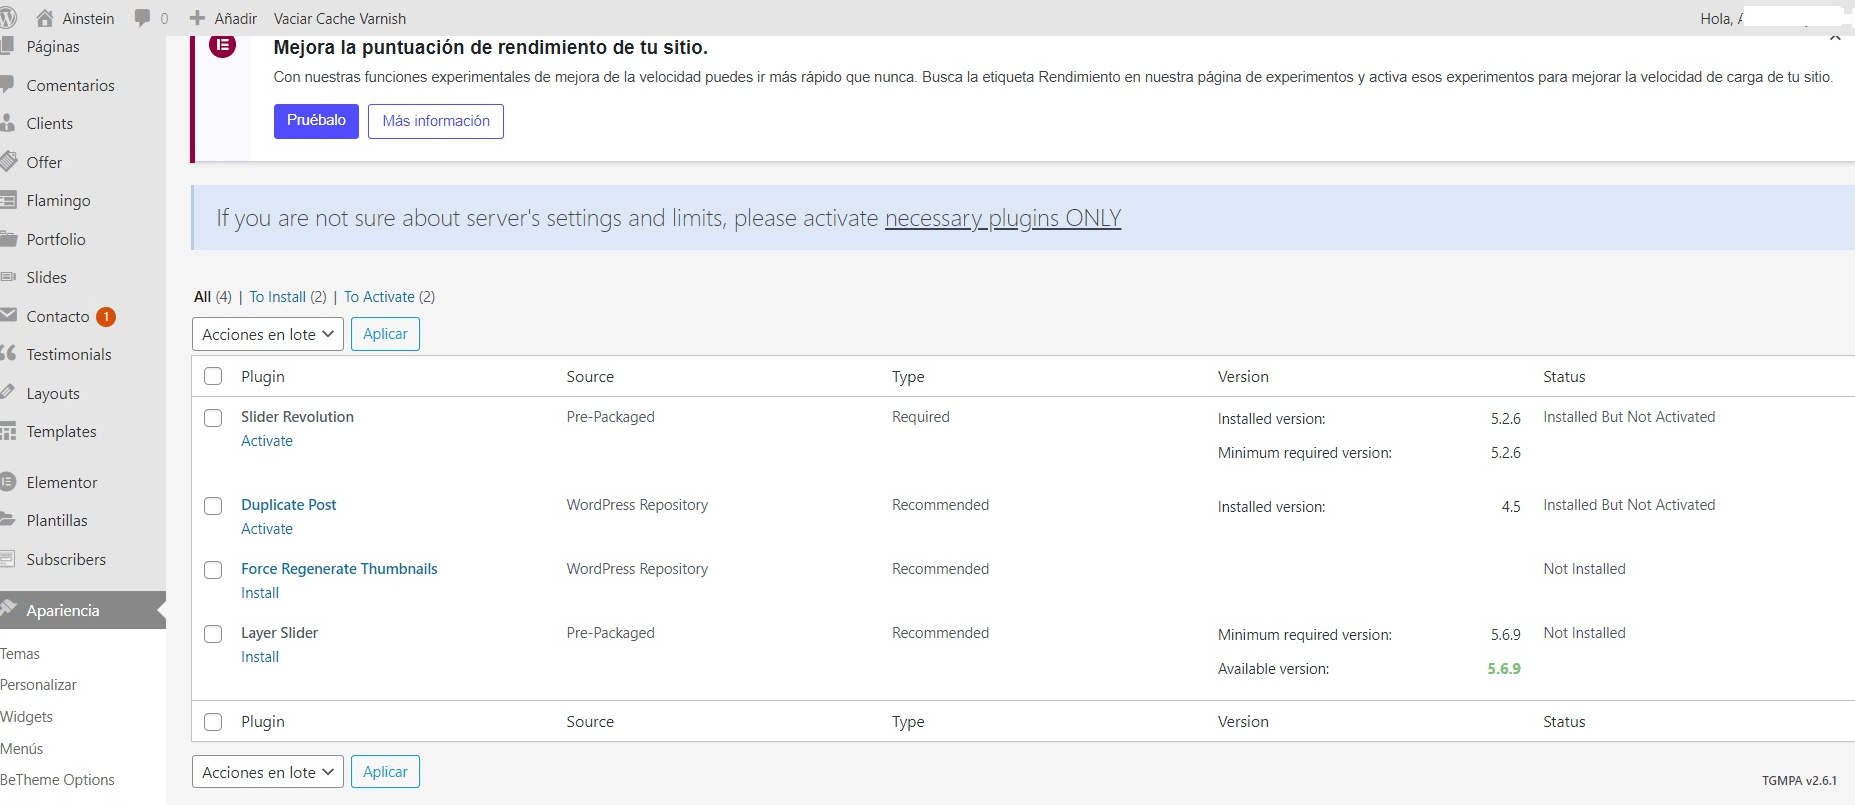Sort by the top Plugin column header
The width and height of the screenshot is (1855, 805).
coord(263,377)
